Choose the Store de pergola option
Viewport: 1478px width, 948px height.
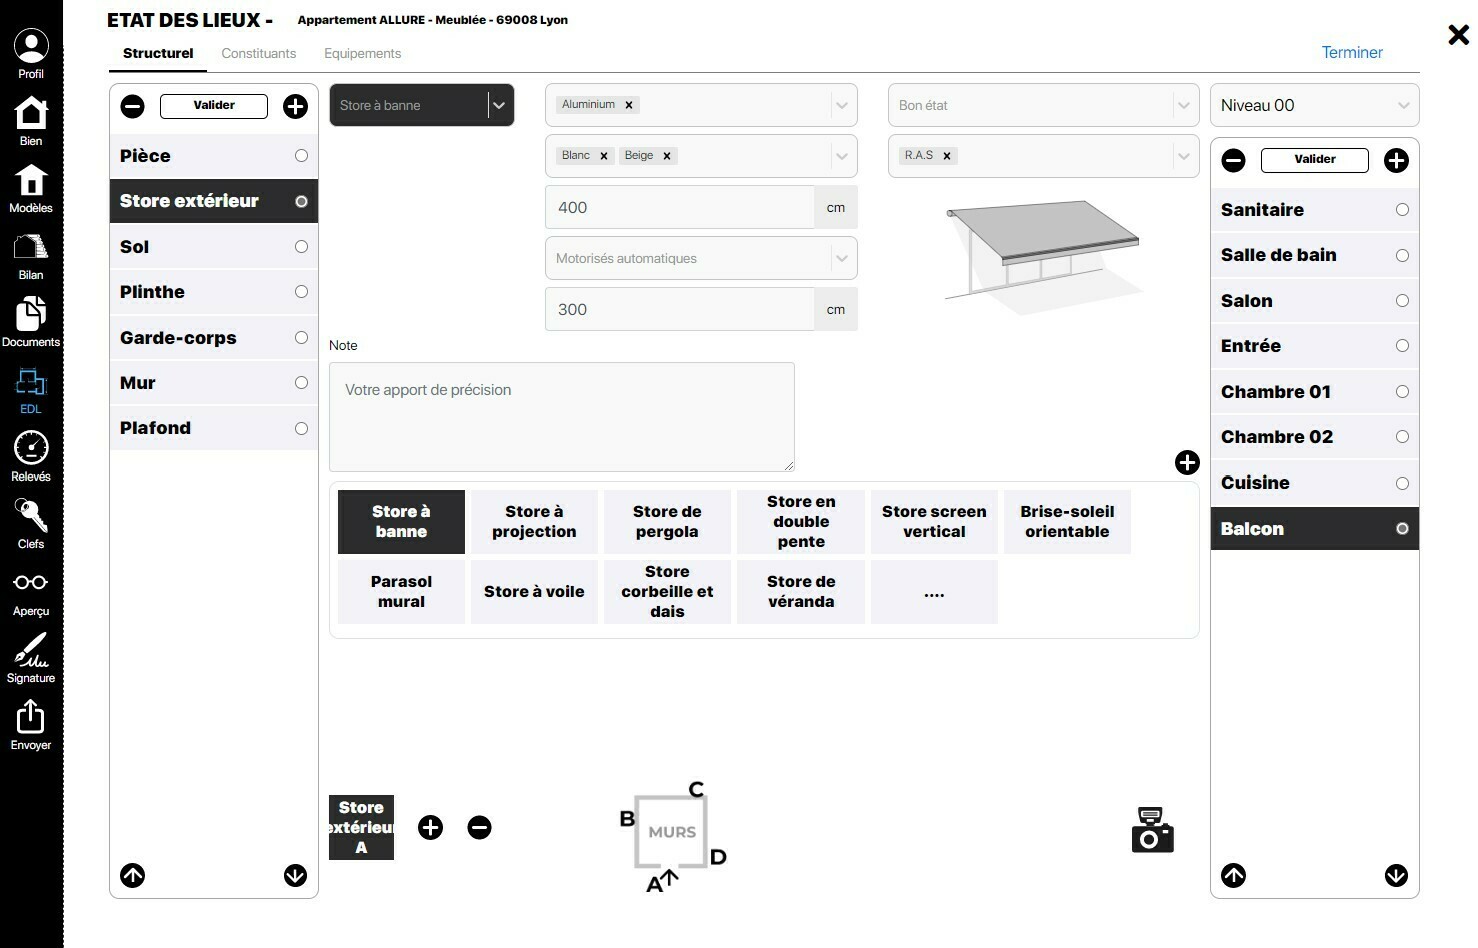click(x=667, y=521)
